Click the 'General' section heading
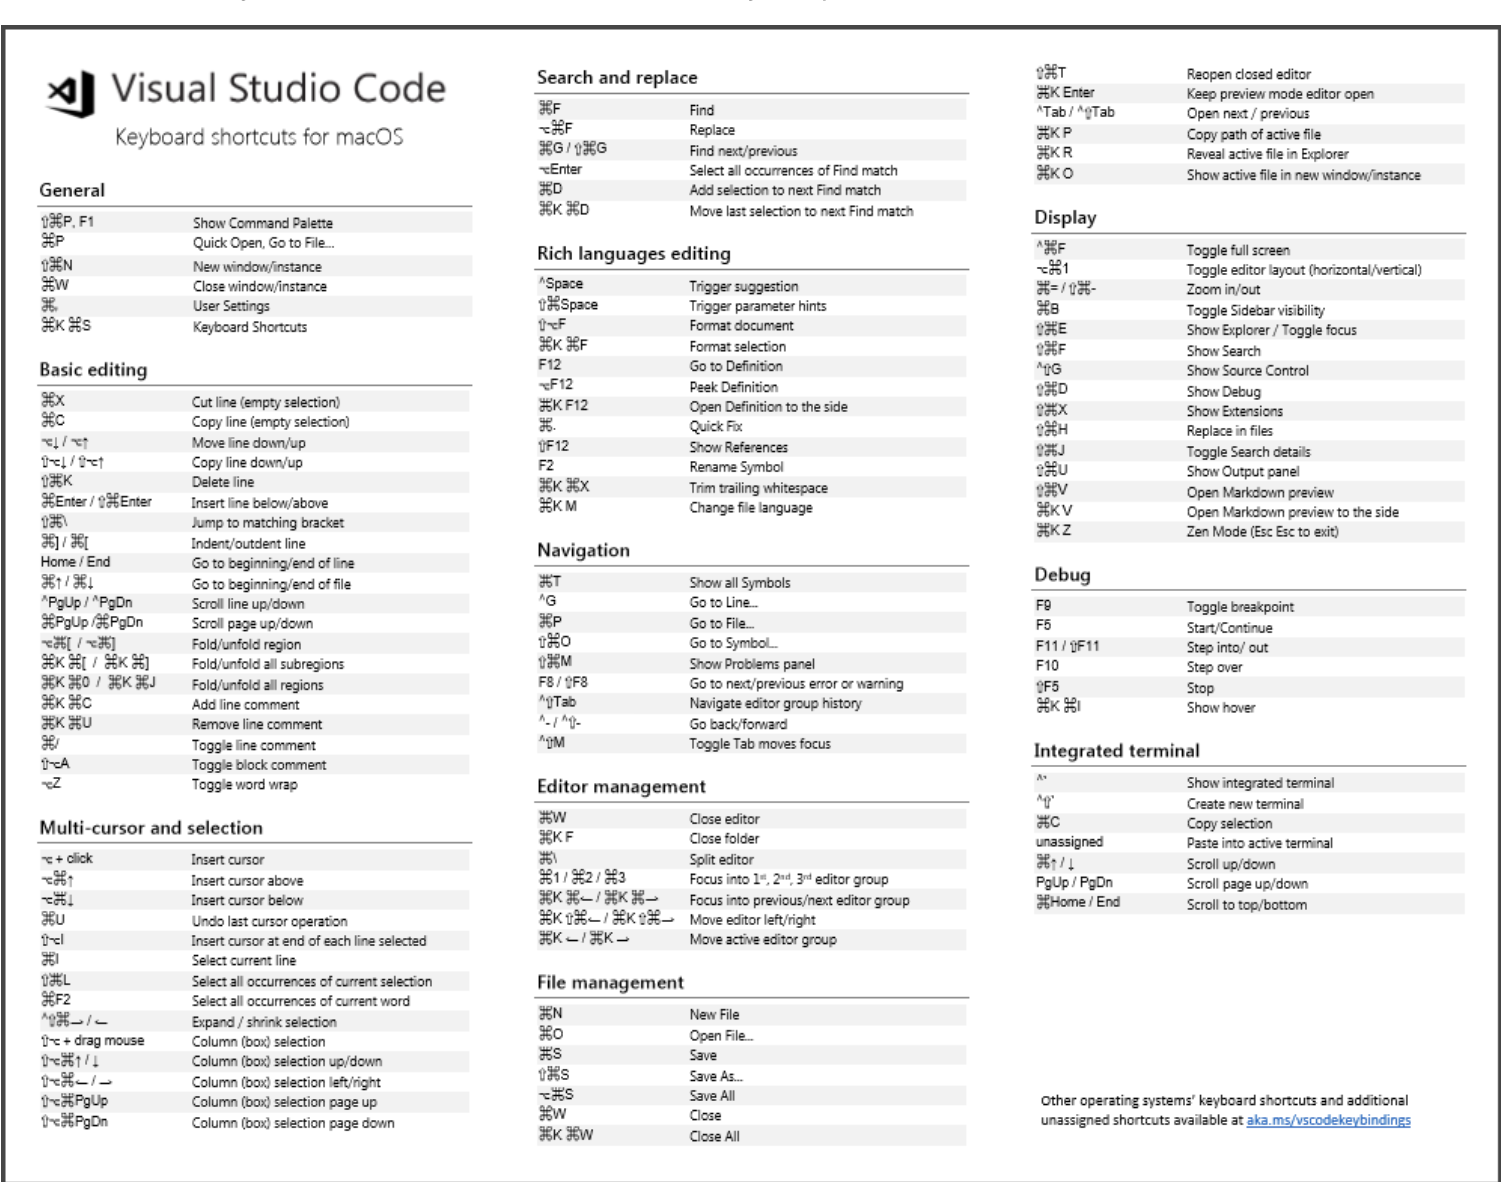Image resolution: width=1507 pixels, height=1182 pixels. pos(72,190)
